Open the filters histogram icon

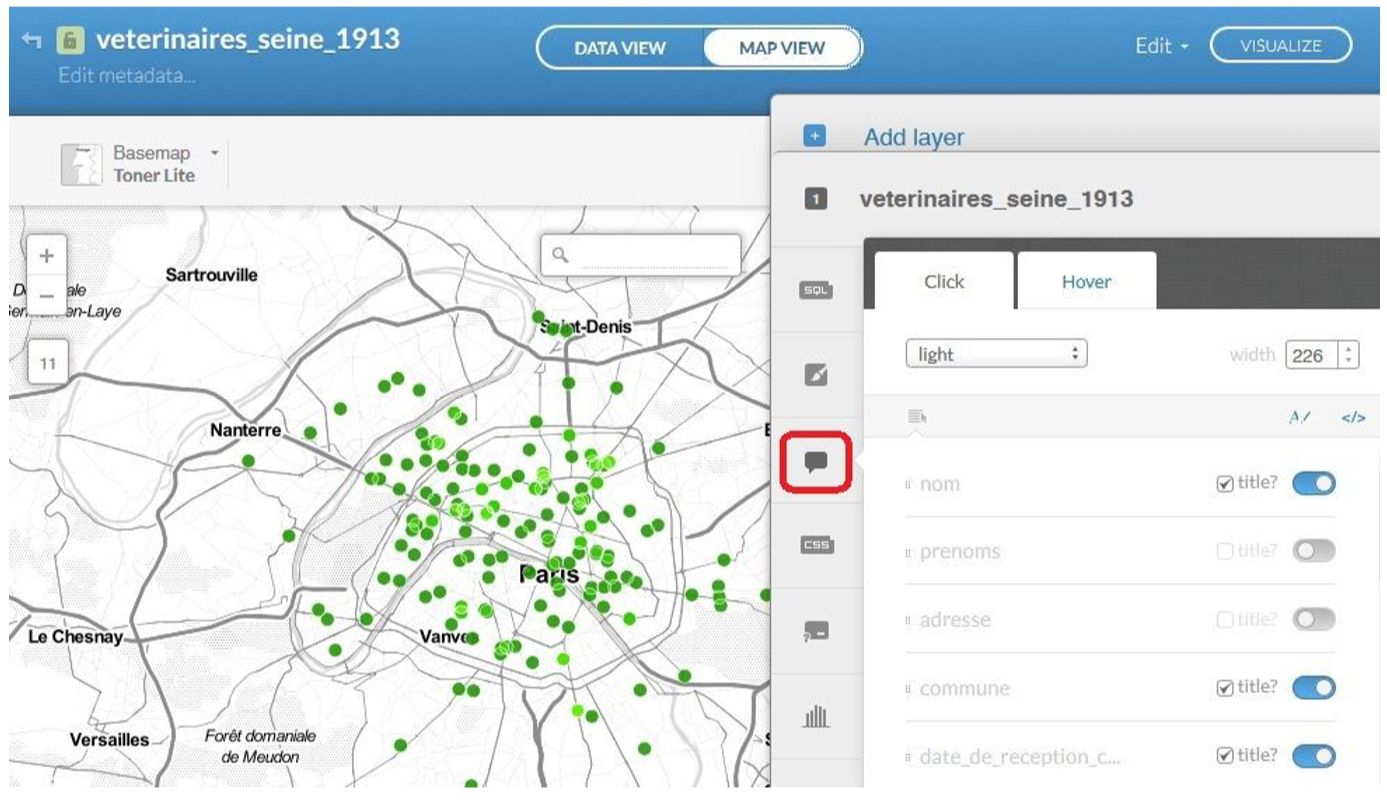[816, 716]
